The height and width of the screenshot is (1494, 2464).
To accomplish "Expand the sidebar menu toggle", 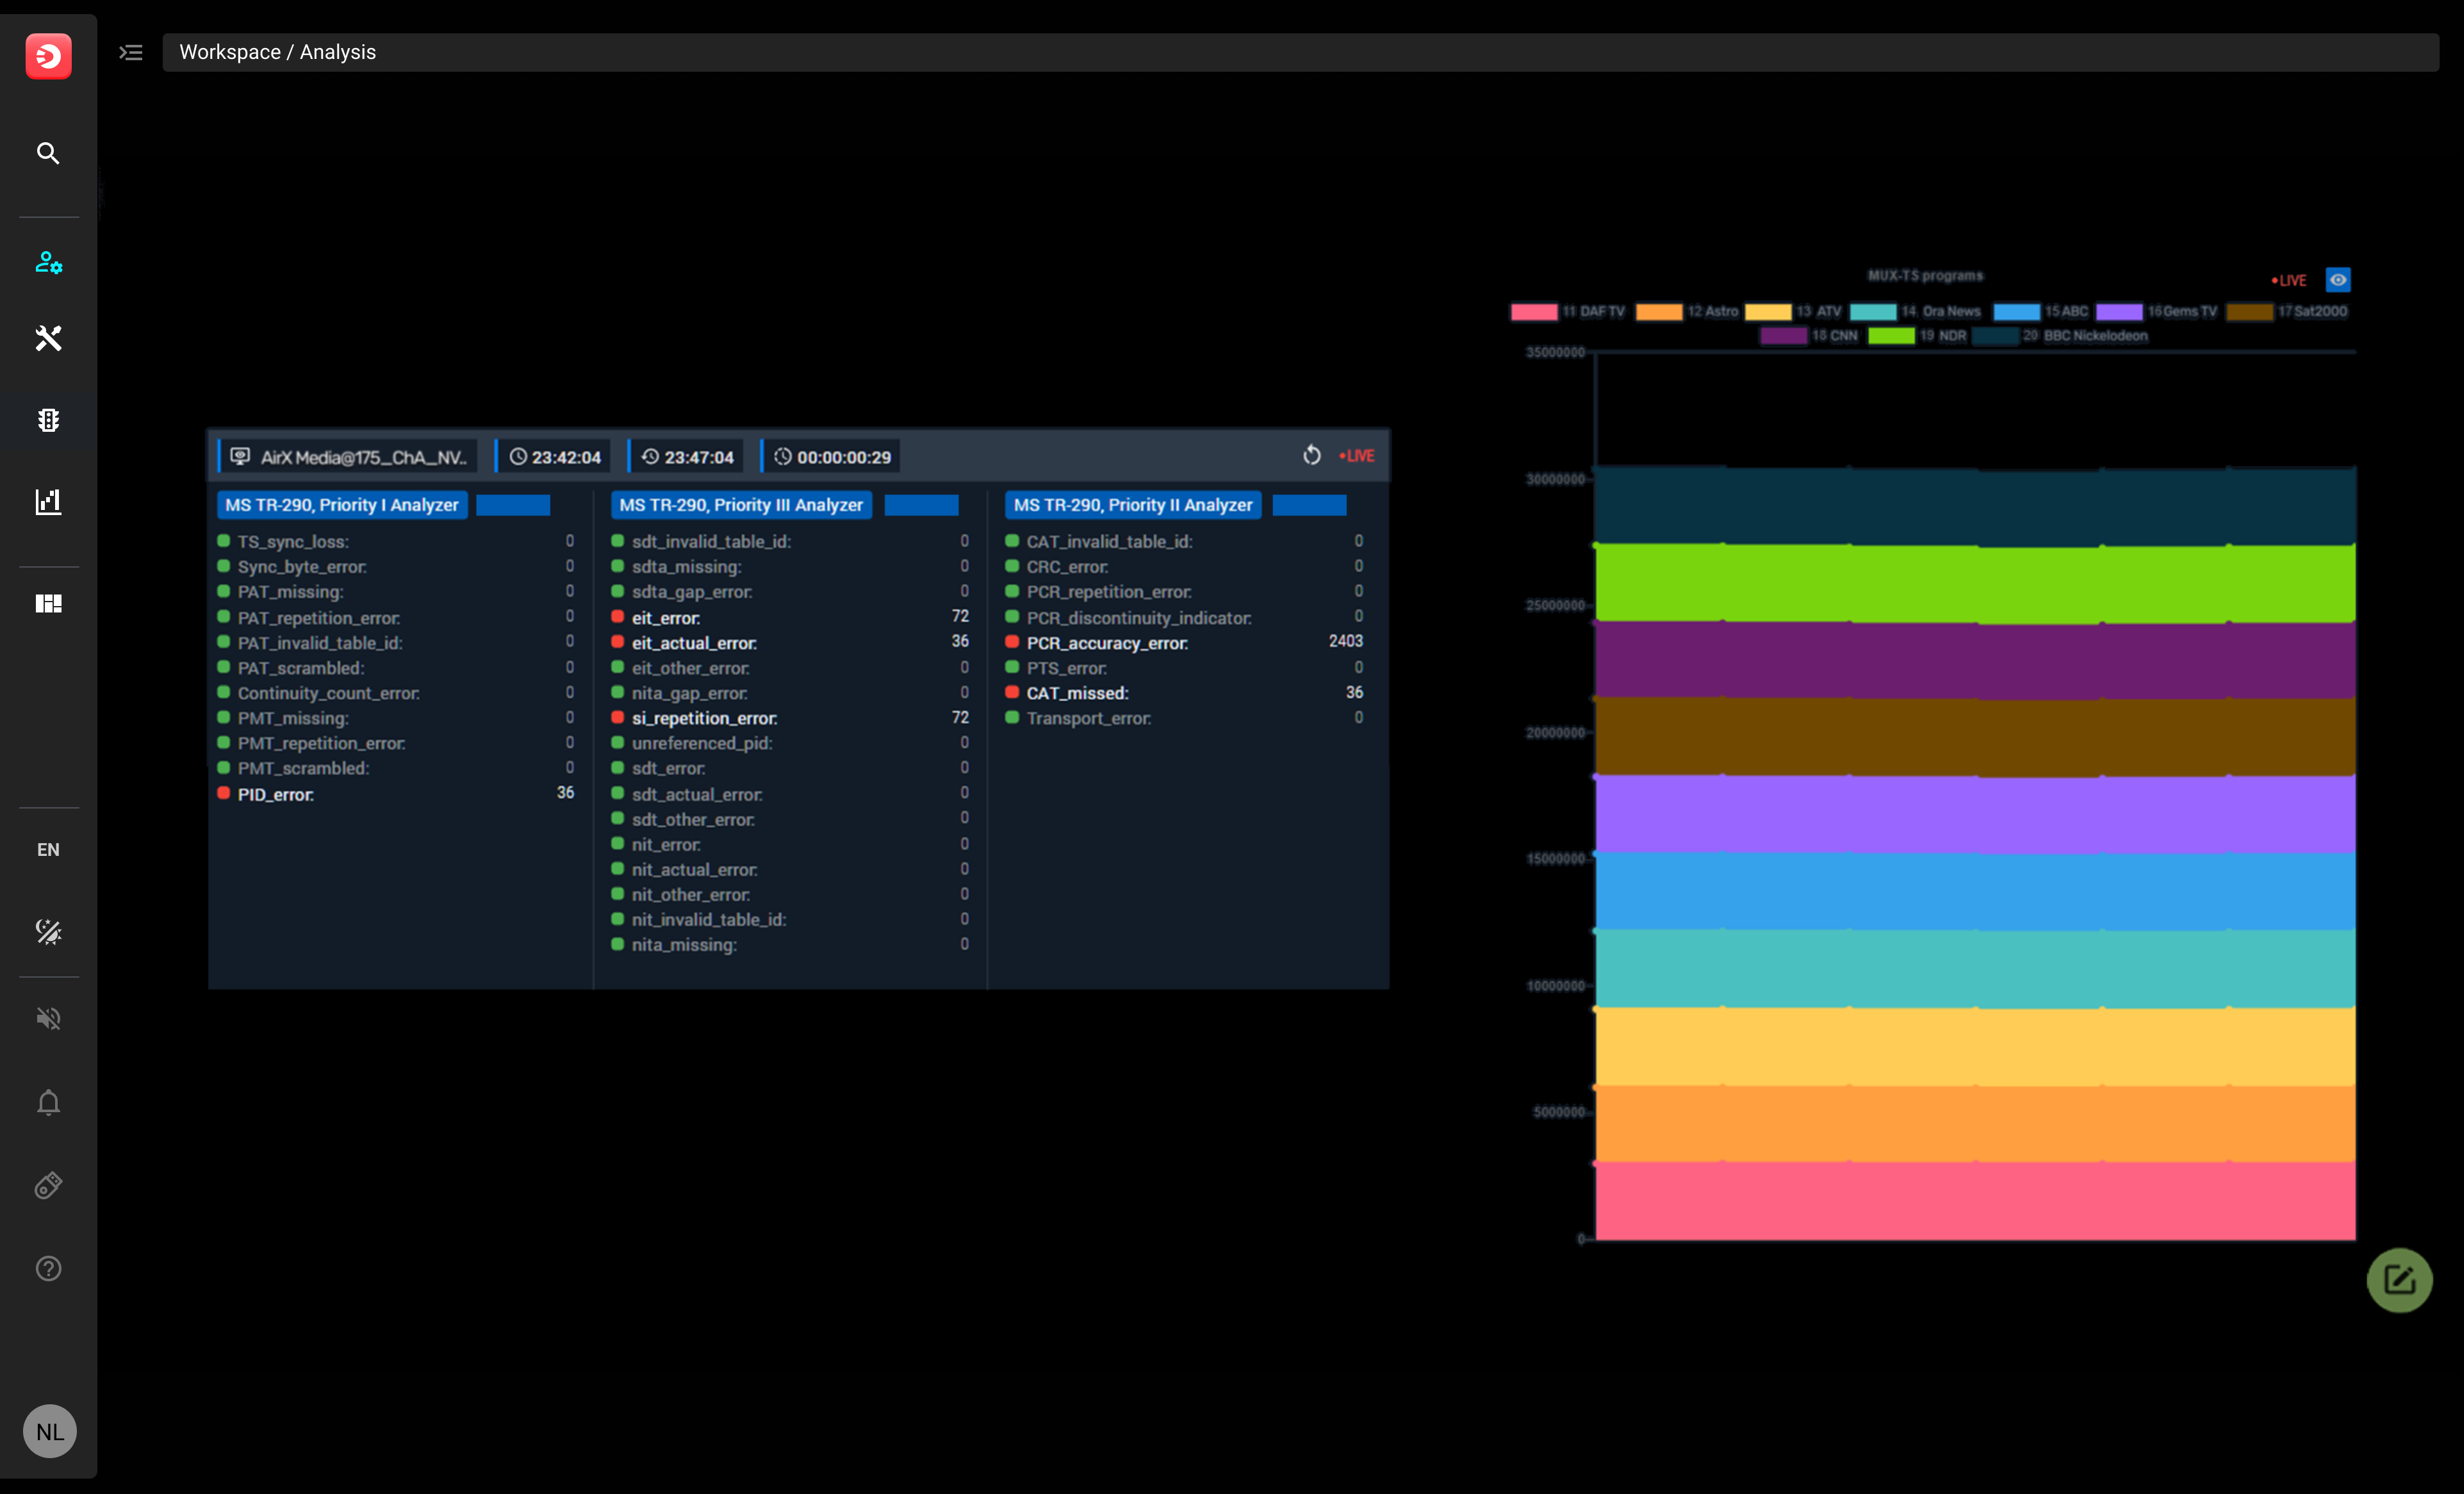I will (x=131, y=52).
